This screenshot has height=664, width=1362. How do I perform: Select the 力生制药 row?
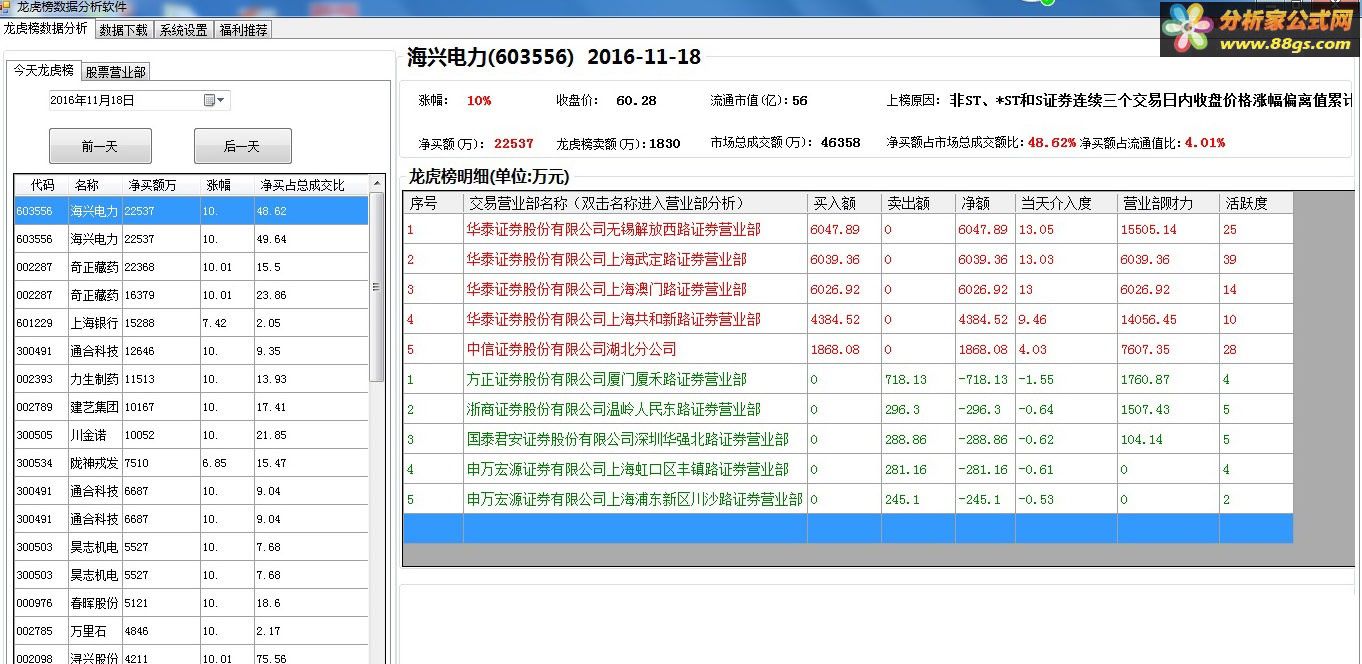click(x=191, y=379)
